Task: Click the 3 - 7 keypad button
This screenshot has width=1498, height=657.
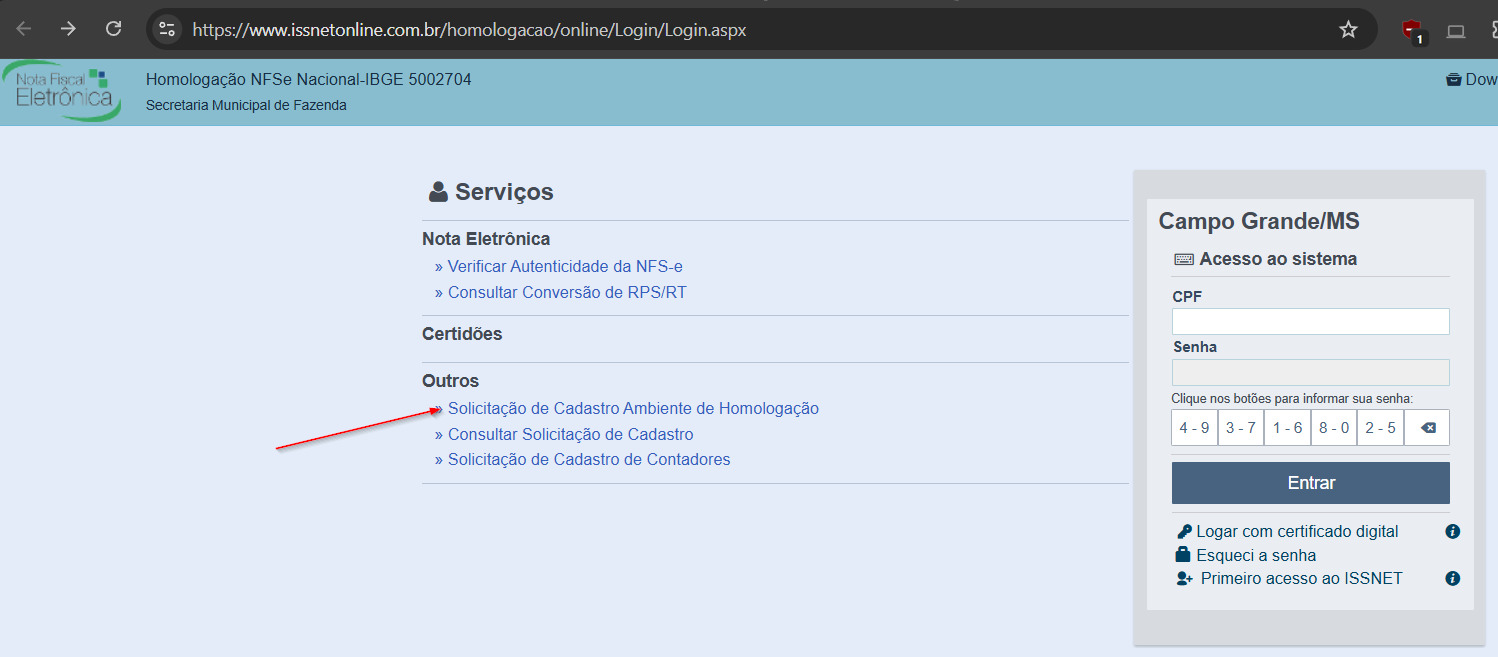Action: pyautogui.click(x=1241, y=427)
